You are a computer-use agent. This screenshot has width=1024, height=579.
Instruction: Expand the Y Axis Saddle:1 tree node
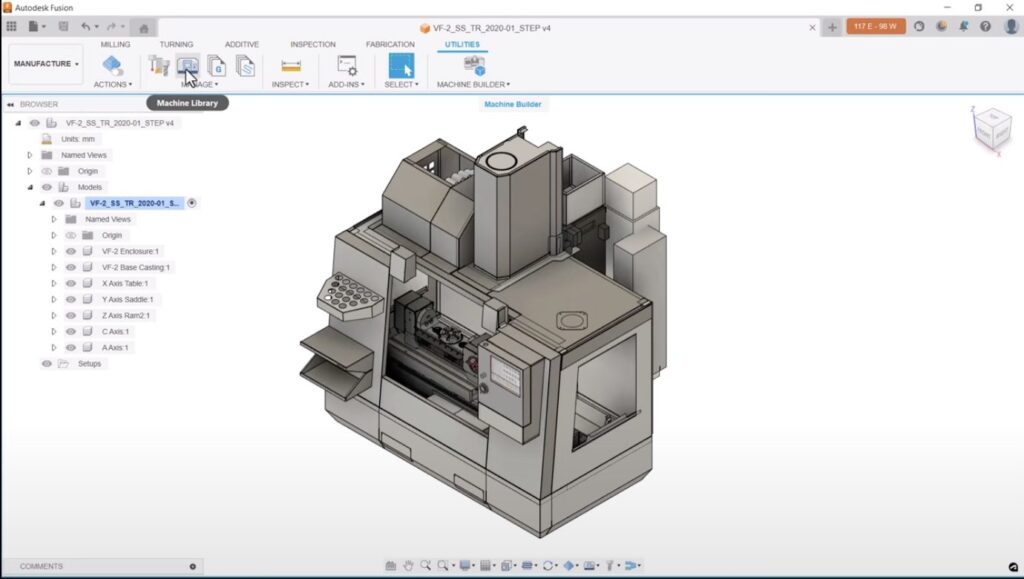[55, 299]
